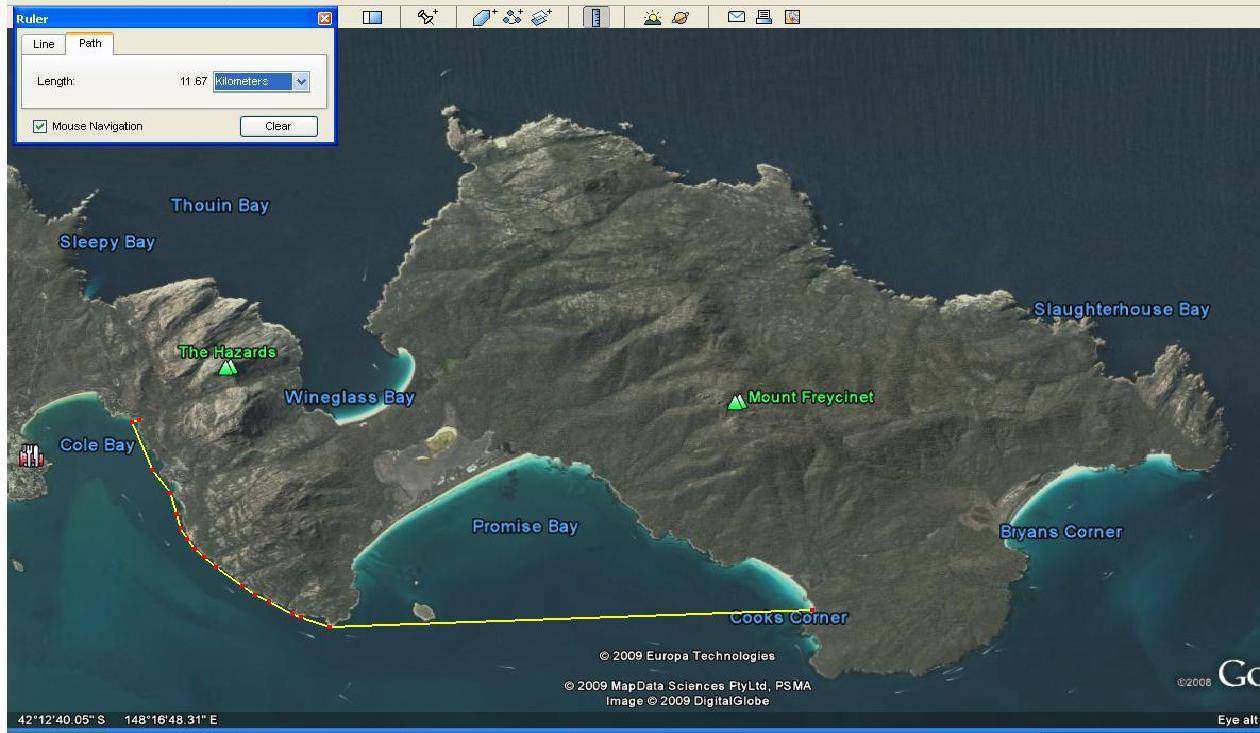Uncheck the Mouse Navigation checkbox
Viewport: 1260px width, 733px height.
tap(40, 126)
